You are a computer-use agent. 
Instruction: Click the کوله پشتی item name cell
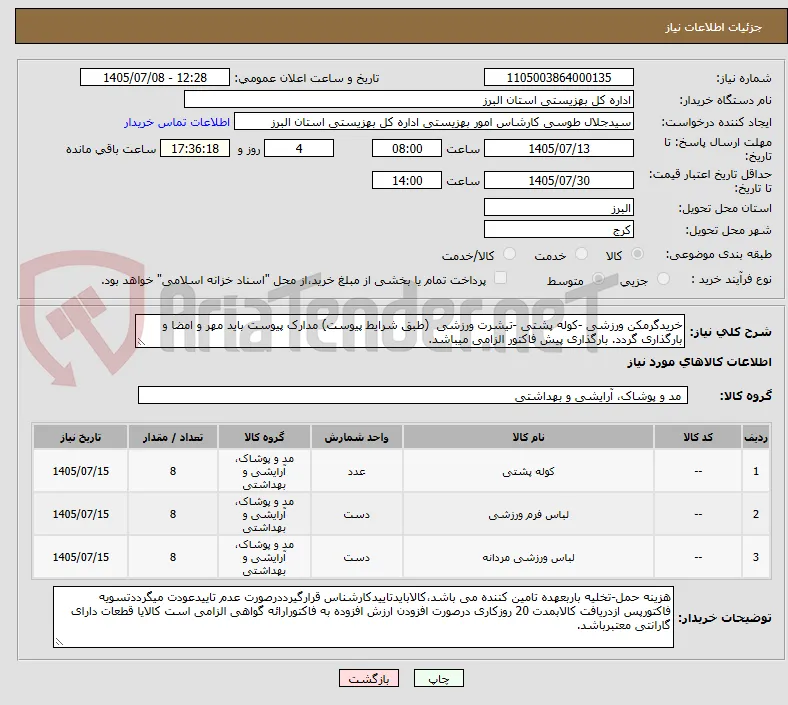tap(528, 471)
